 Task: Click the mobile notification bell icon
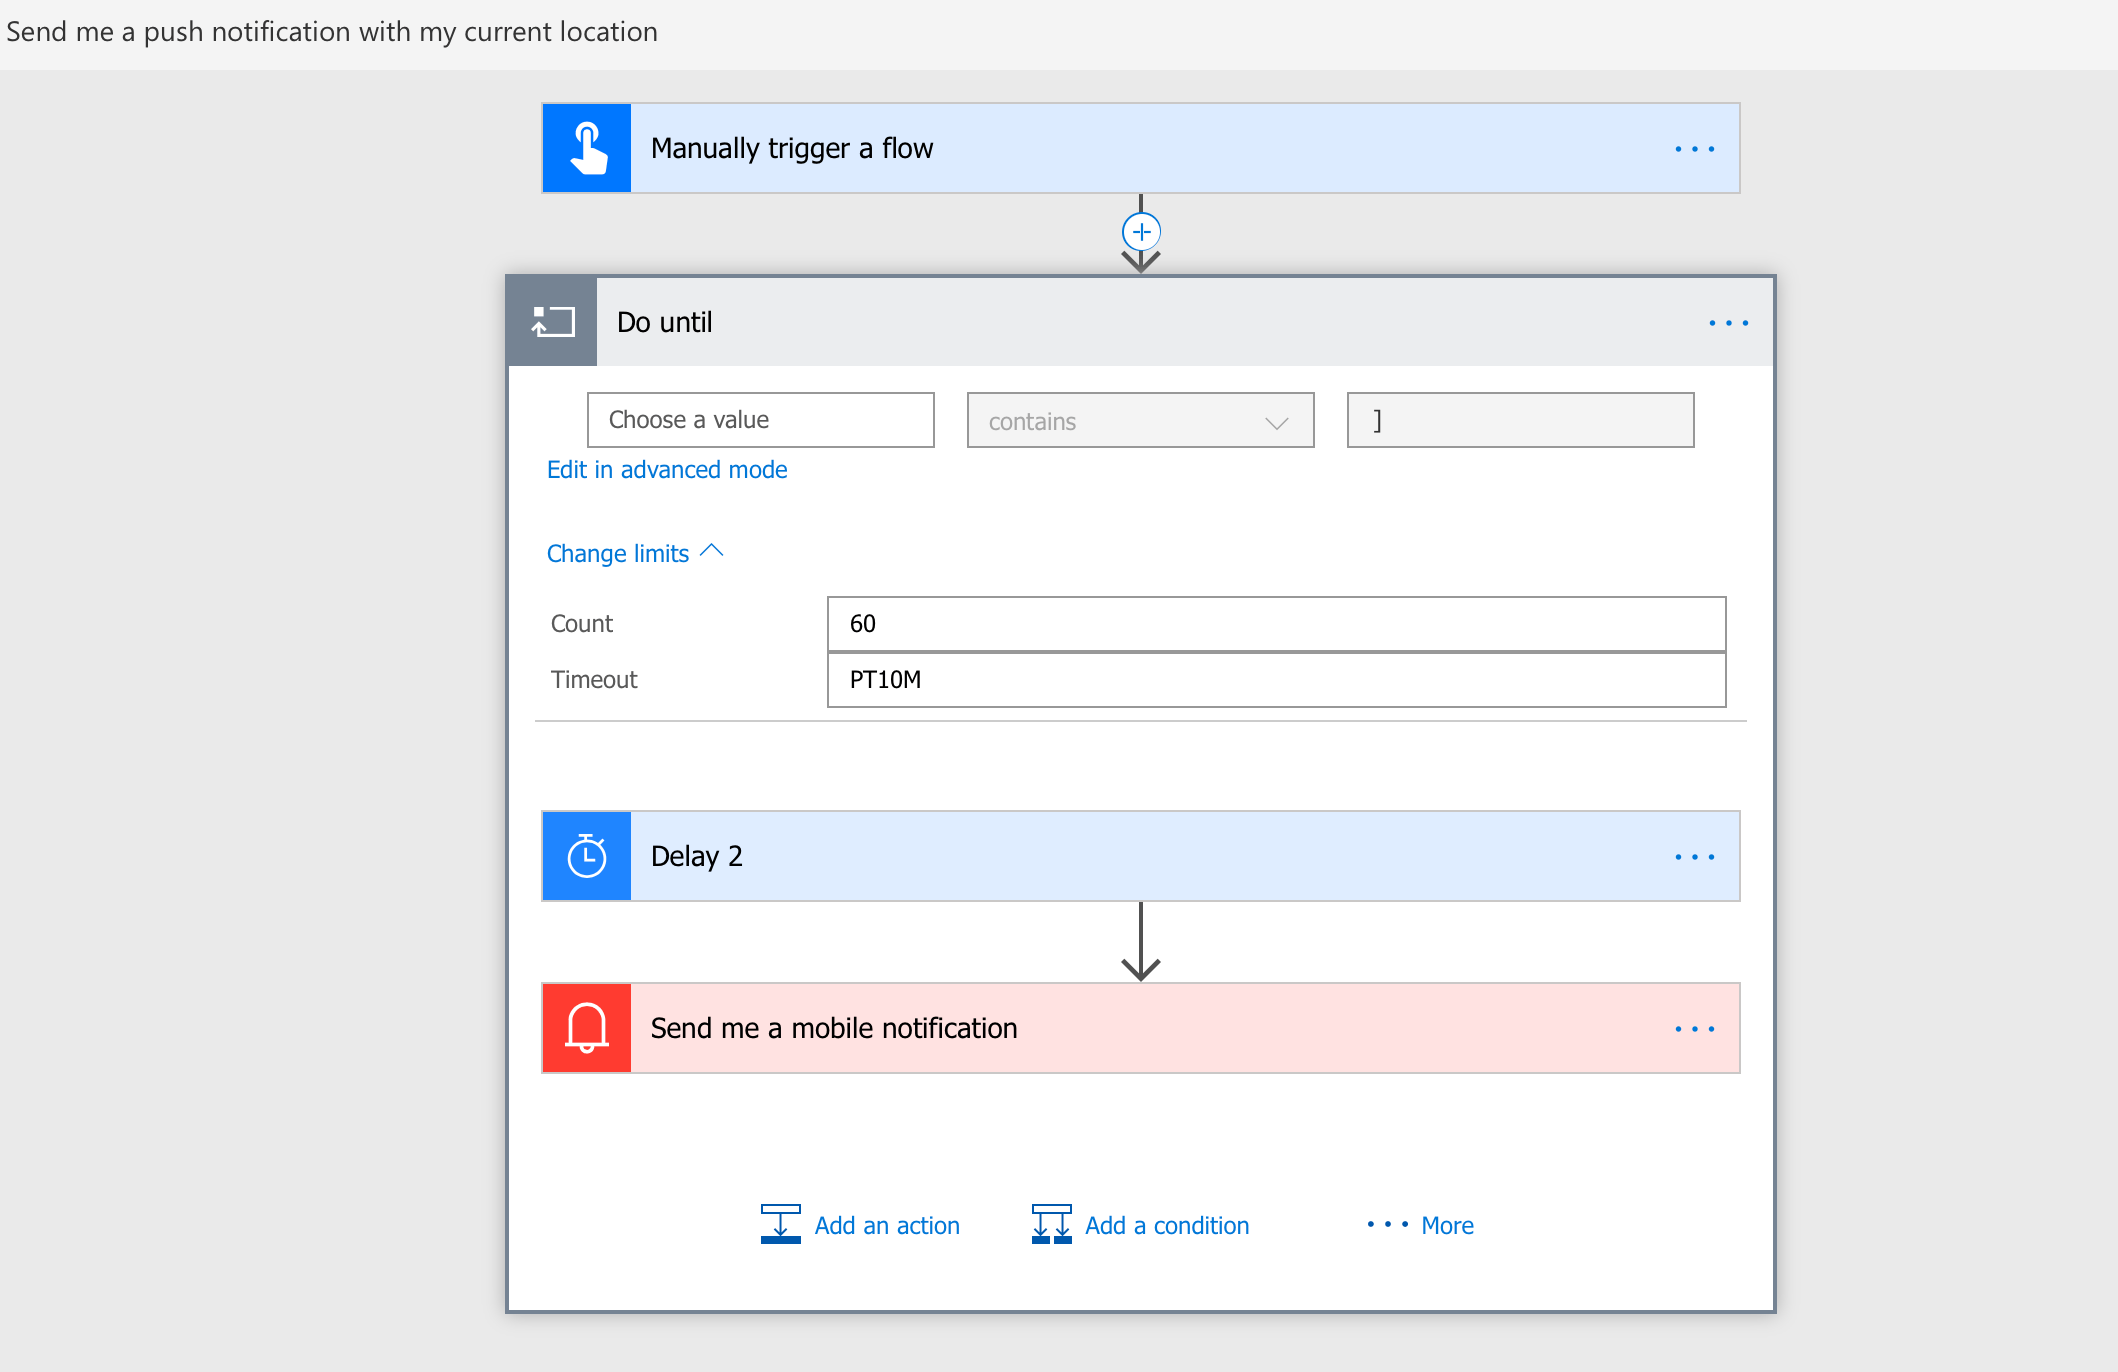[587, 1028]
